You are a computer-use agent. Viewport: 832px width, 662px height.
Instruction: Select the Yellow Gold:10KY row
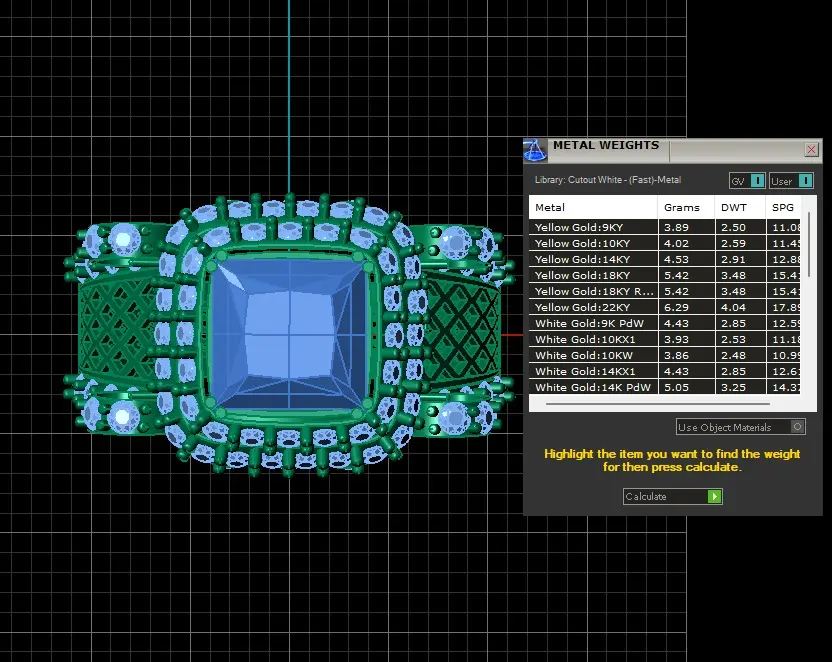coord(664,243)
